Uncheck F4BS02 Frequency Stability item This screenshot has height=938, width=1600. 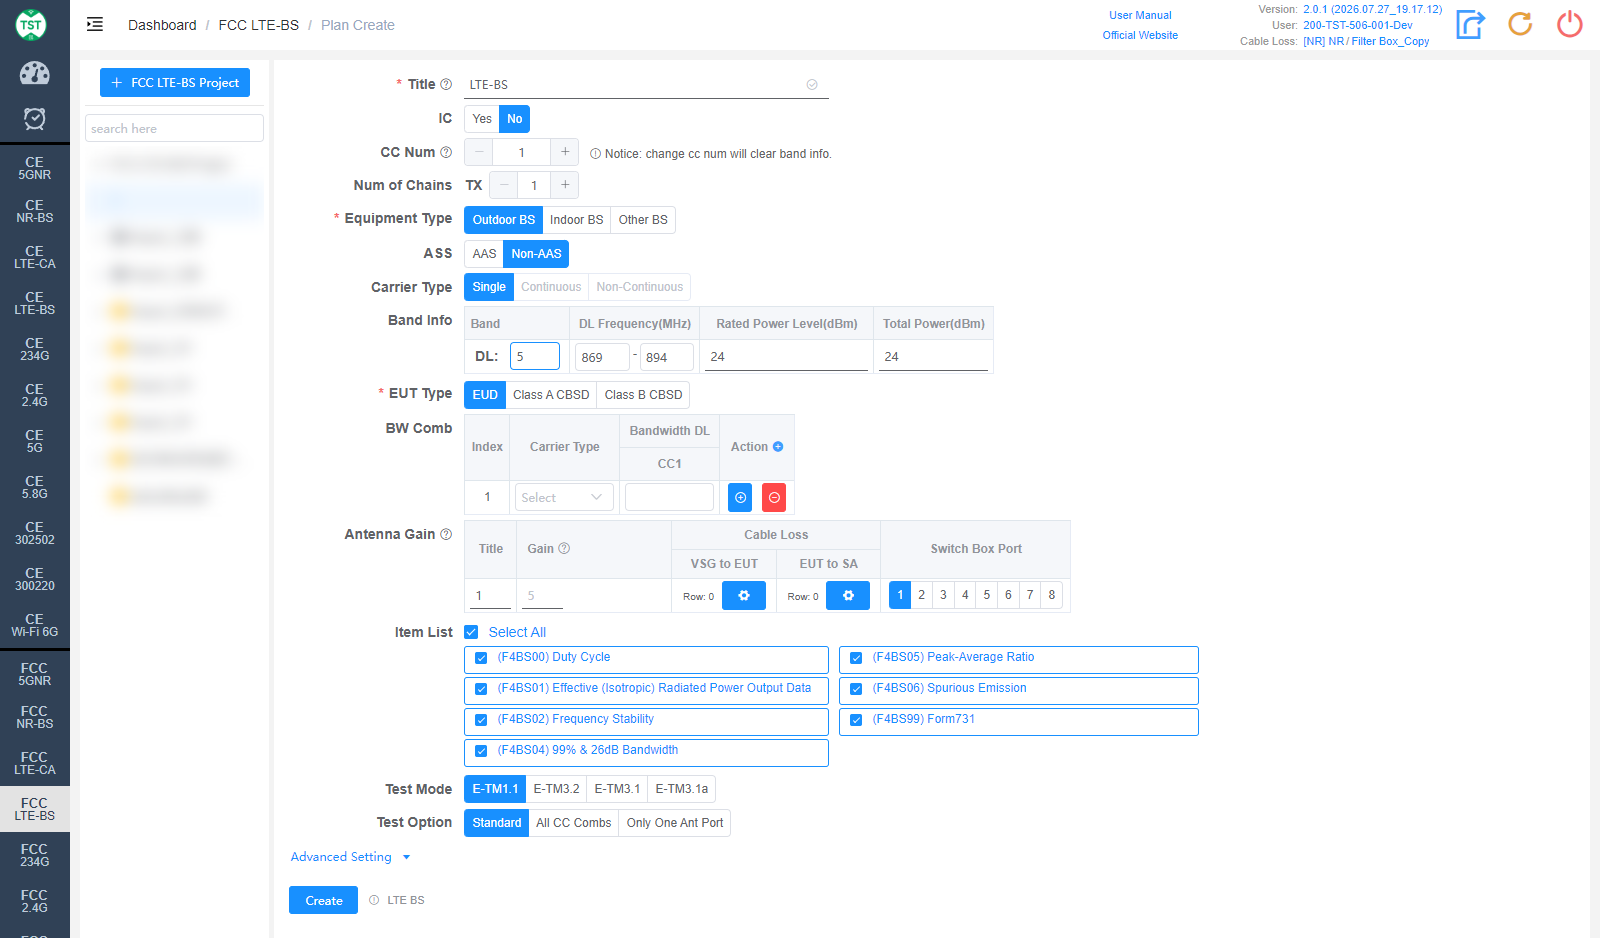tap(481, 720)
